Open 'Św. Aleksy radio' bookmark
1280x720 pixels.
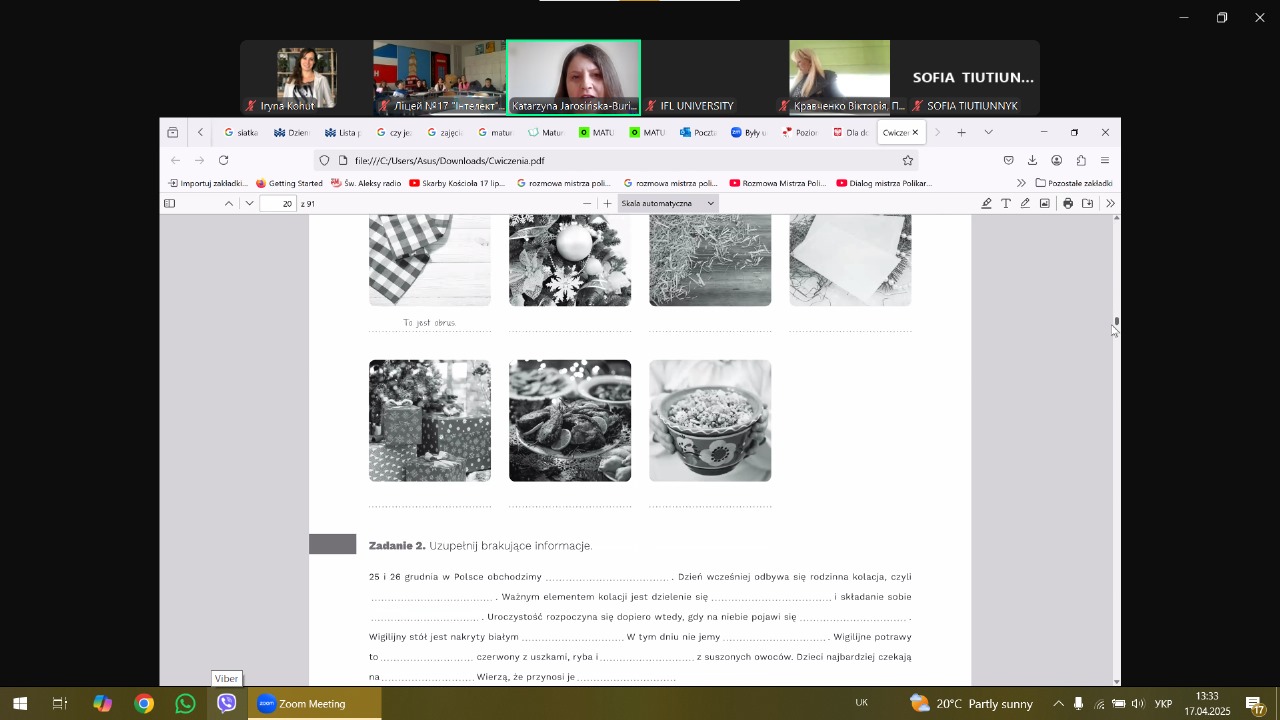[366, 183]
